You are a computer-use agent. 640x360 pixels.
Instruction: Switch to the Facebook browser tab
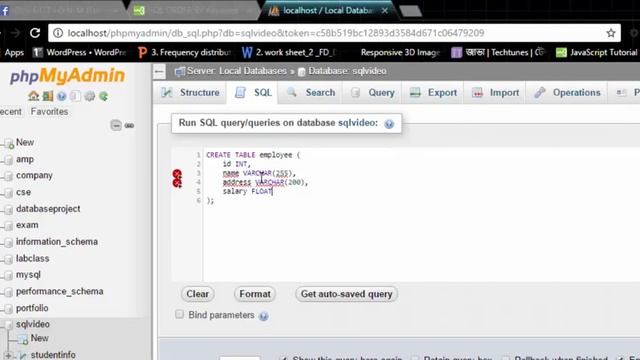pos(61,11)
